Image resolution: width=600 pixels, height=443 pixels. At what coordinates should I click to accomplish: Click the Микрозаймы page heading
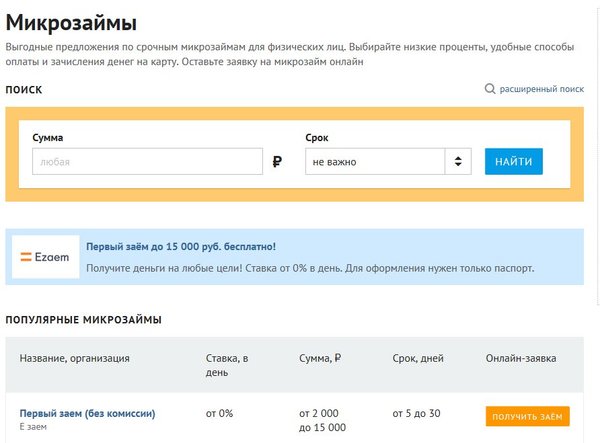coord(71,23)
